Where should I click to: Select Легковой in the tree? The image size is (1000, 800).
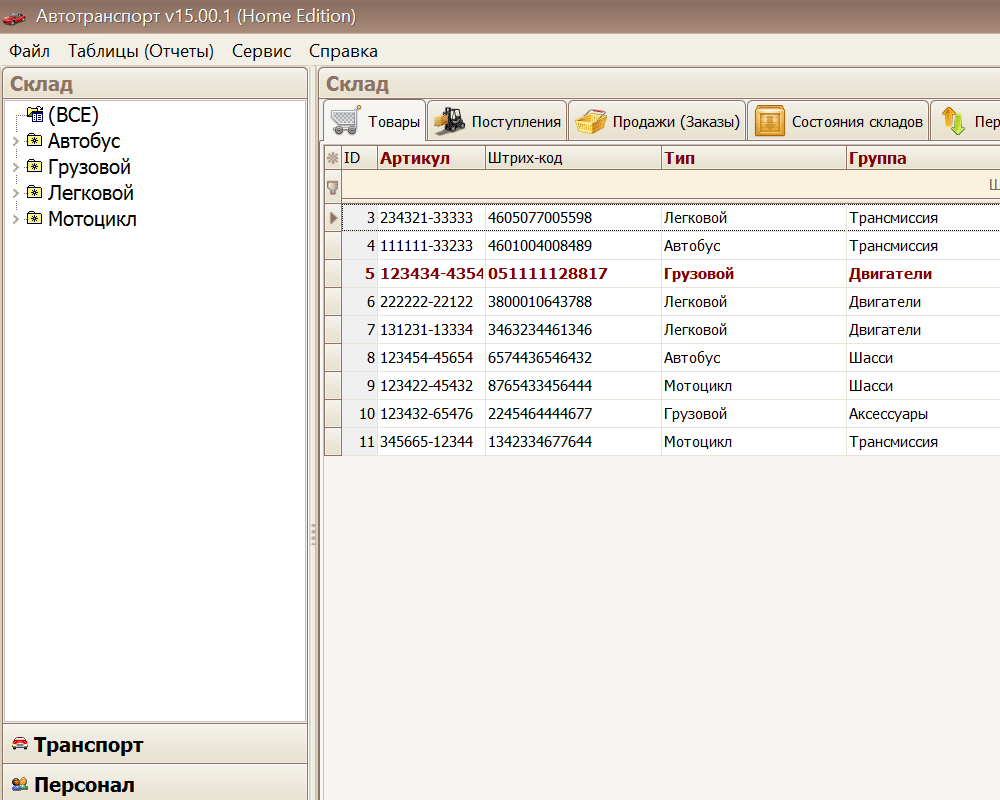click(x=91, y=193)
